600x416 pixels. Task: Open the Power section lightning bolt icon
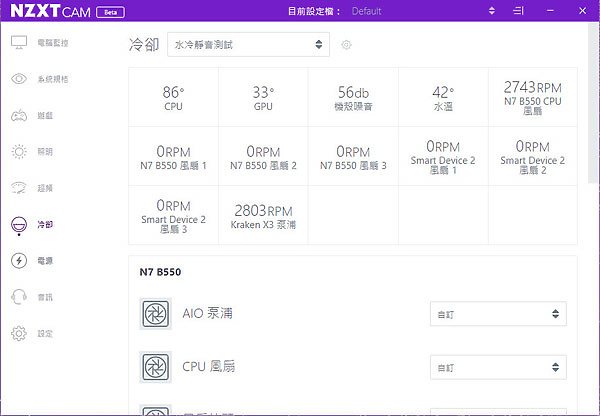pos(19,261)
